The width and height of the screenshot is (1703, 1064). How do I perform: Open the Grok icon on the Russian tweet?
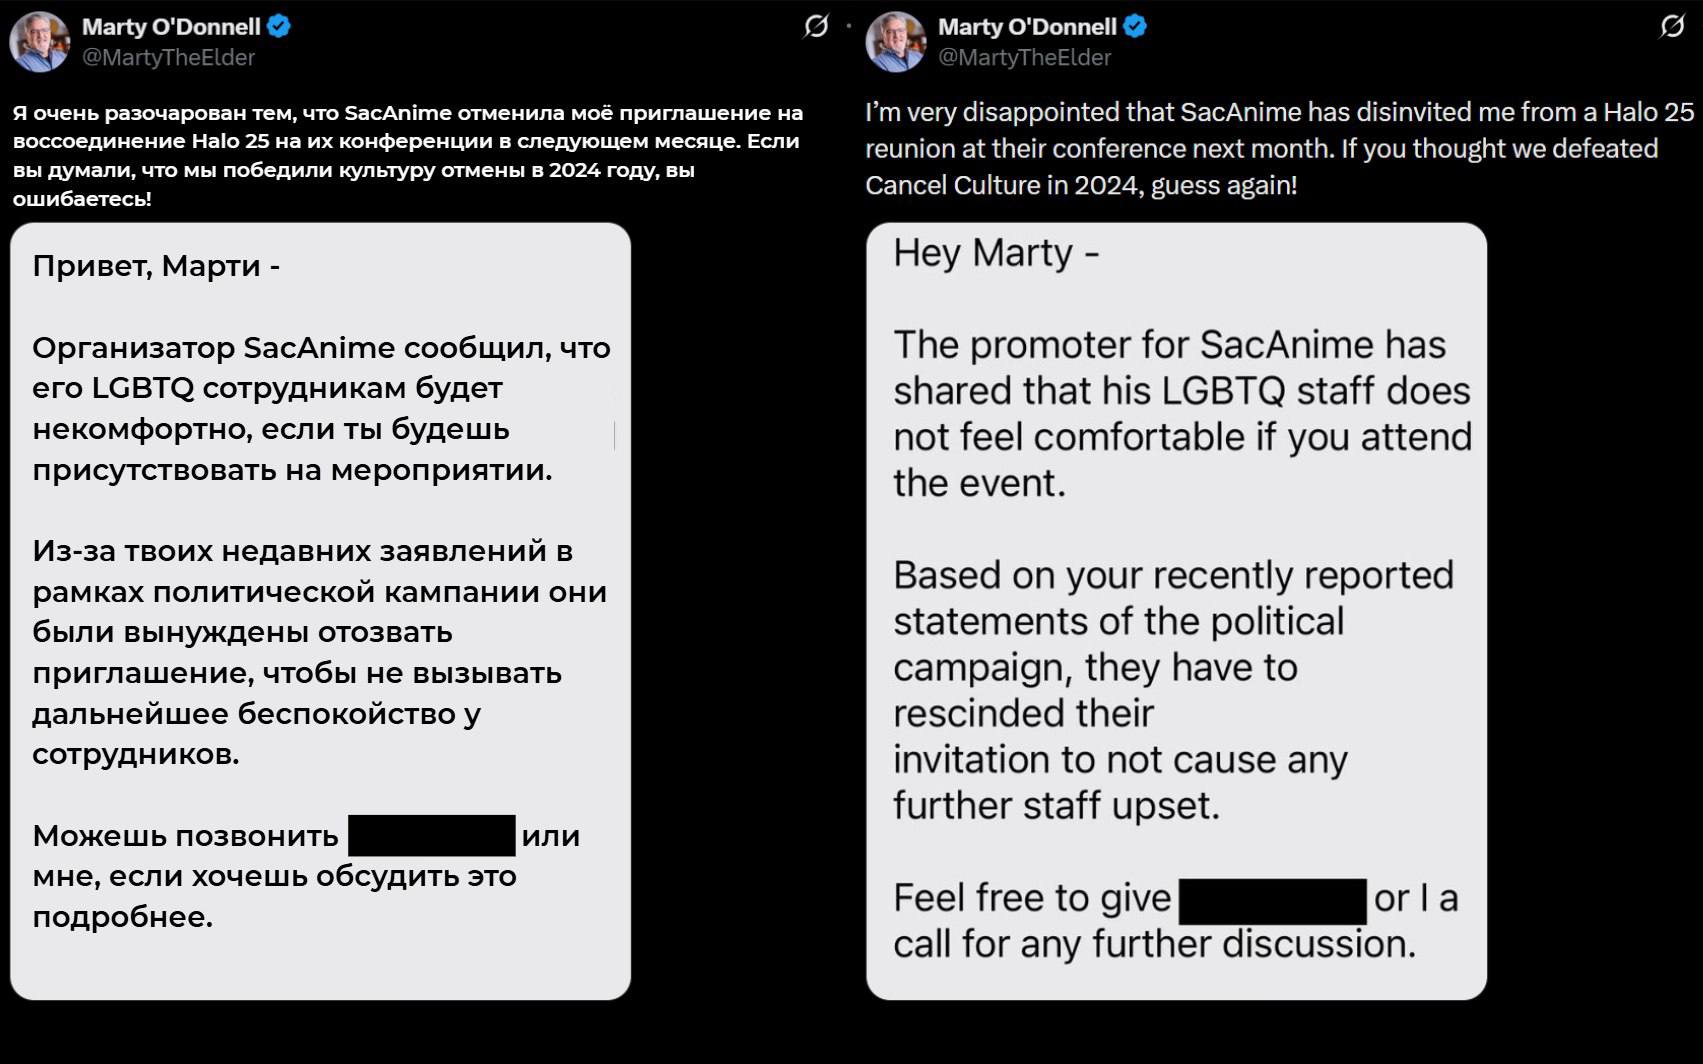pos(816,27)
